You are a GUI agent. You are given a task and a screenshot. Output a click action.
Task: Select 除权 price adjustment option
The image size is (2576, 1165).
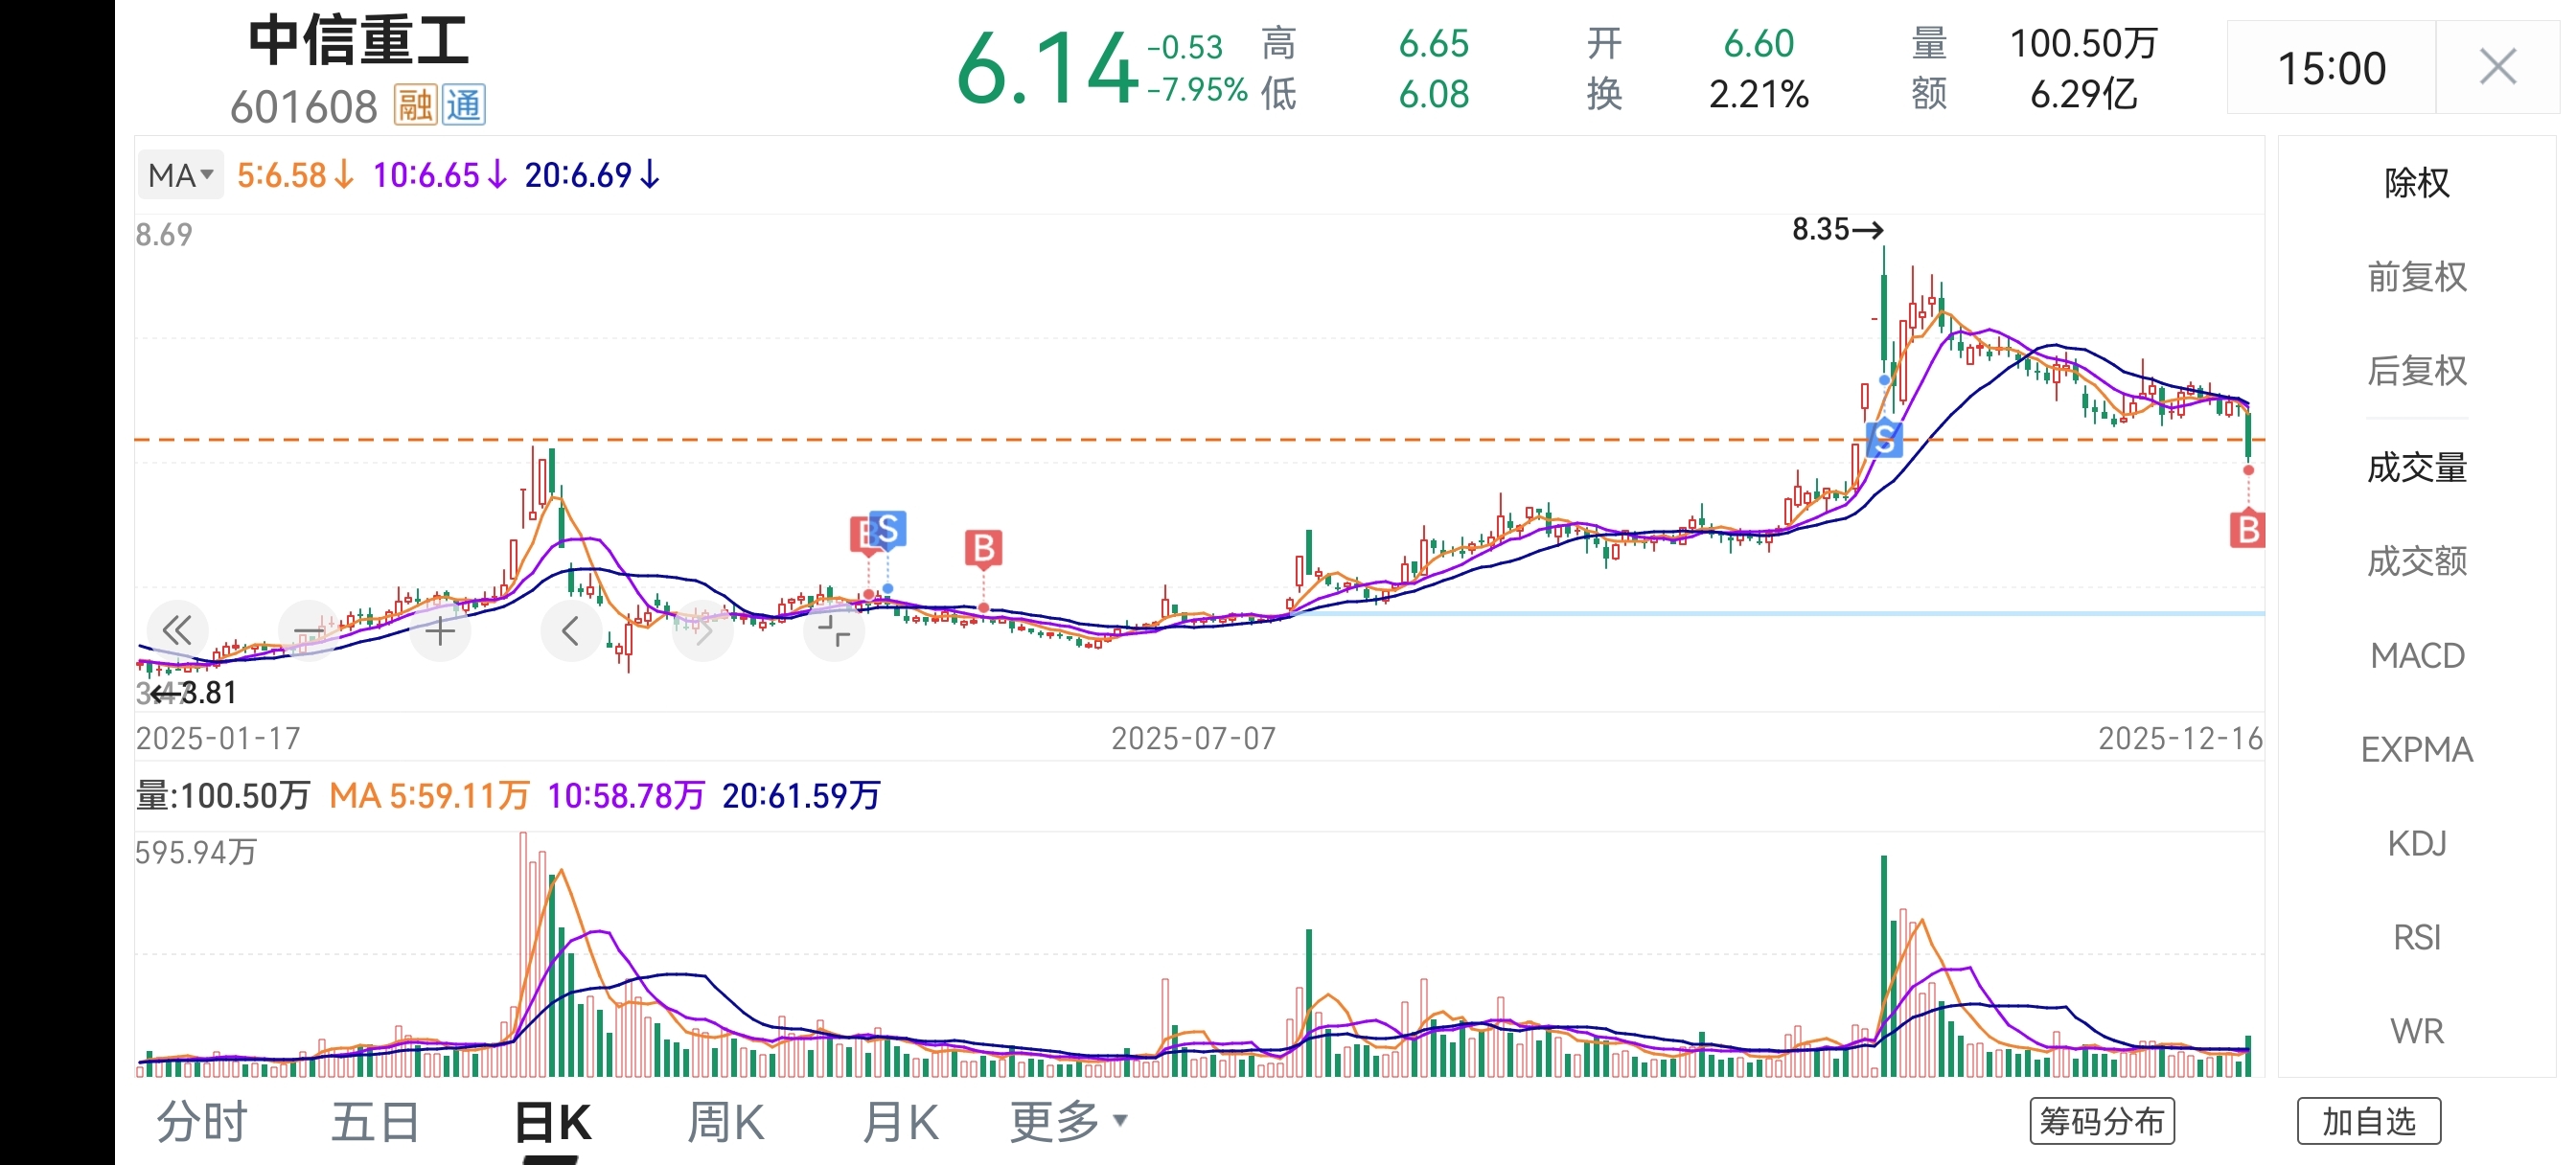click(x=2416, y=183)
